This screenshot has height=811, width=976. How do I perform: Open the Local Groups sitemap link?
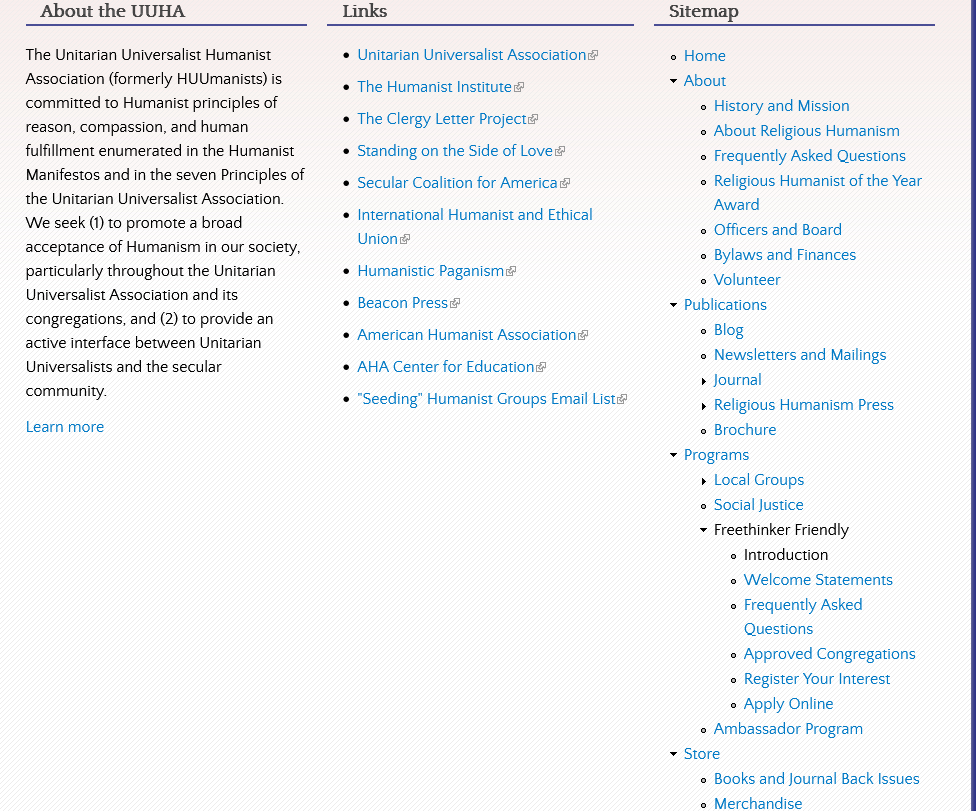pos(759,480)
